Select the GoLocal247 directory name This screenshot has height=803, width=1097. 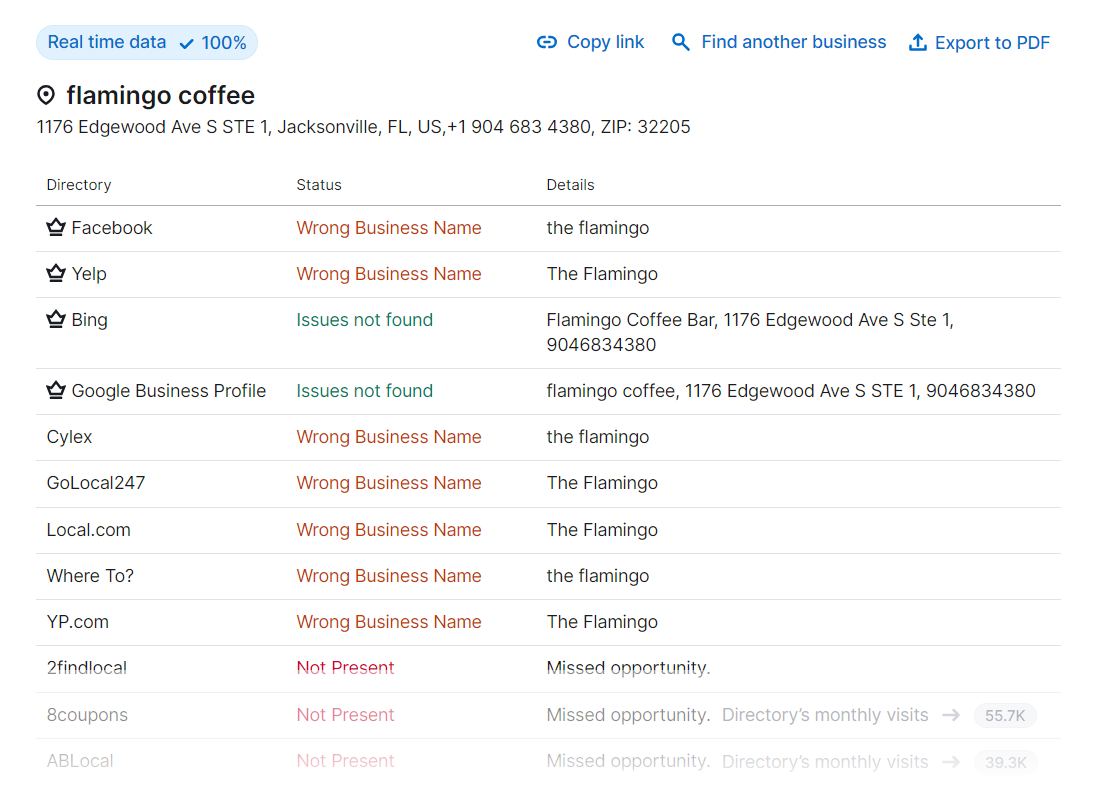[96, 483]
